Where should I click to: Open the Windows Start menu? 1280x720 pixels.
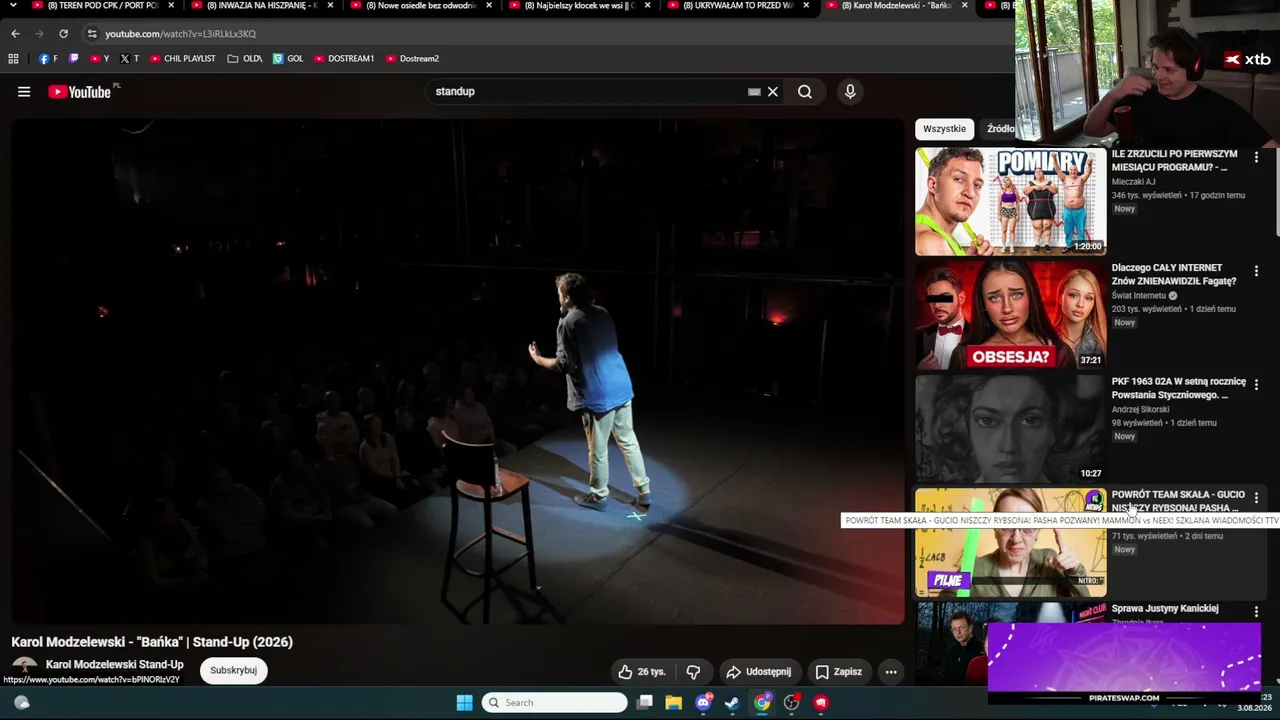[x=464, y=702]
